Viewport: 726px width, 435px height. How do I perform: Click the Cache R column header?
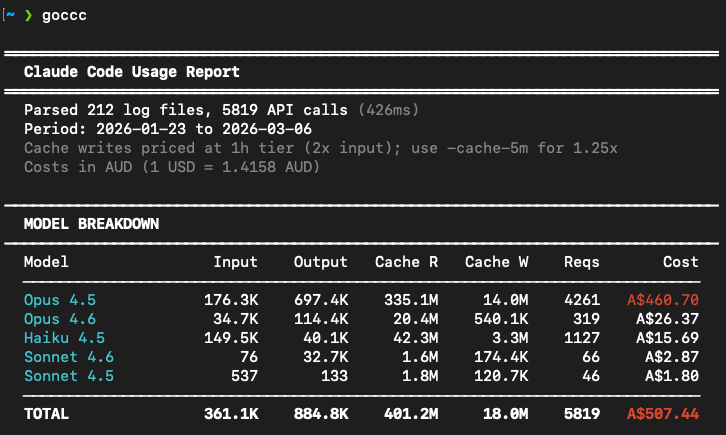click(406, 262)
